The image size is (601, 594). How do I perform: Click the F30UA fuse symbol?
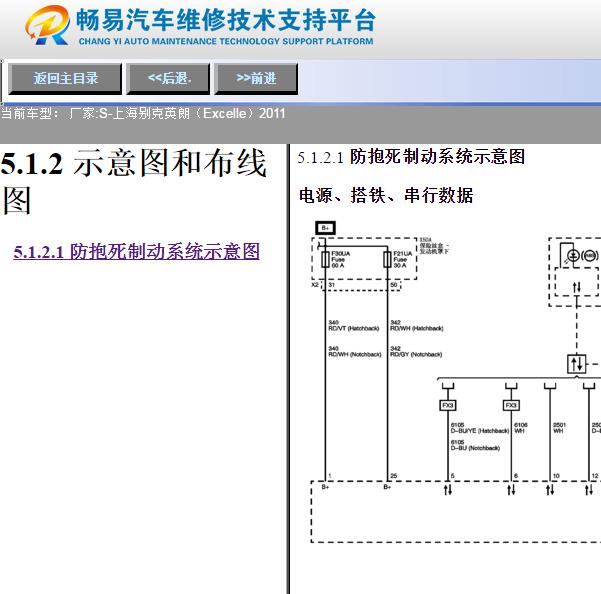coord(325,259)
